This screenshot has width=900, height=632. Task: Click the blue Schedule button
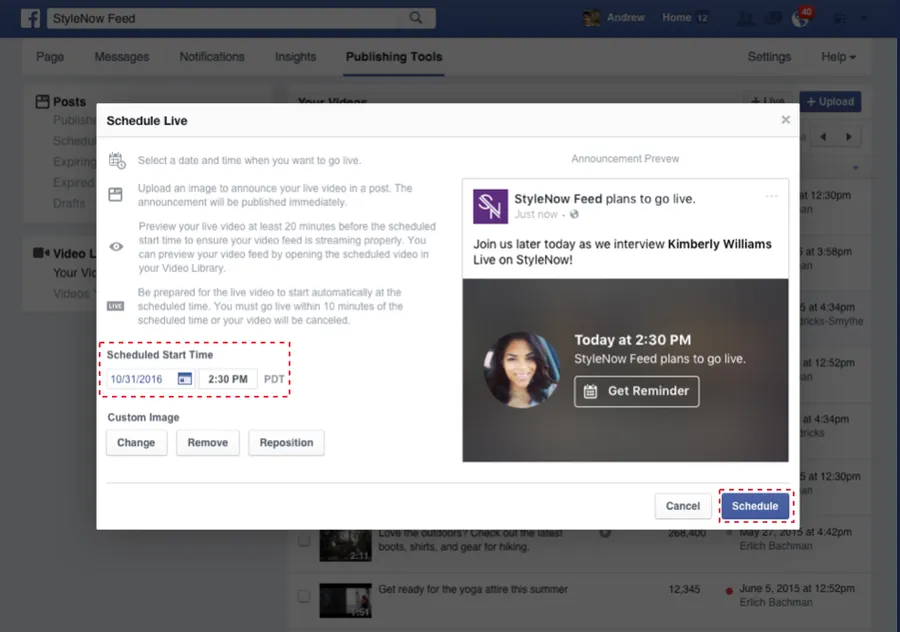click(x=756, y=506)
